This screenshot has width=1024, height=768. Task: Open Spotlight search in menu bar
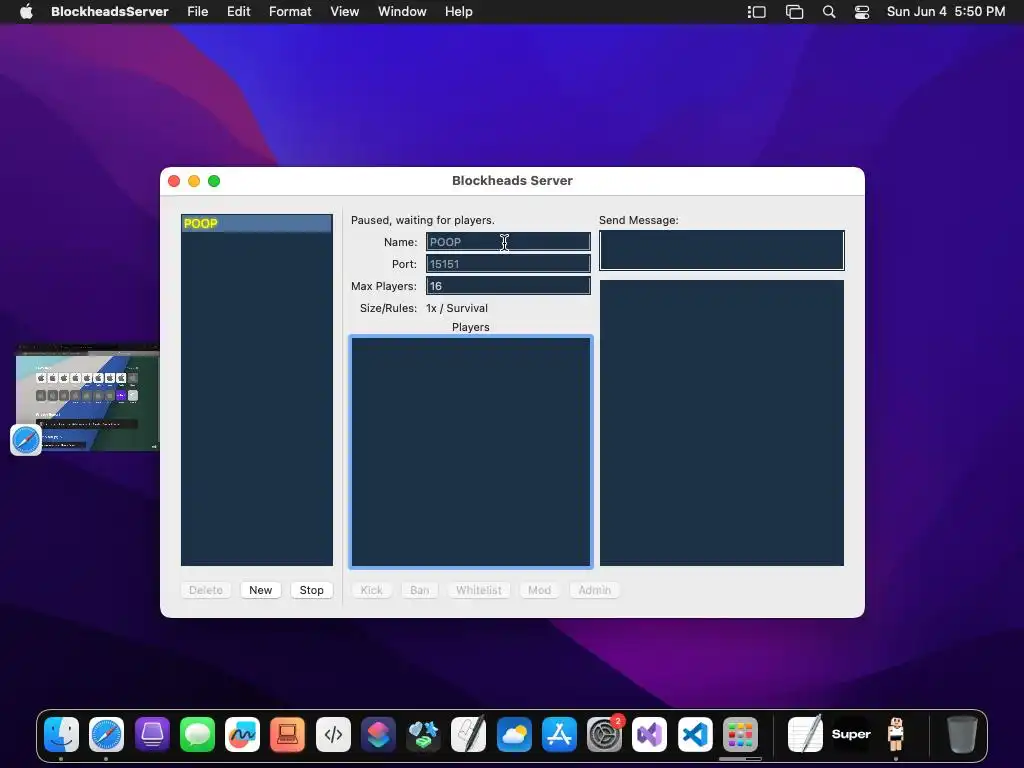[829, 12]
